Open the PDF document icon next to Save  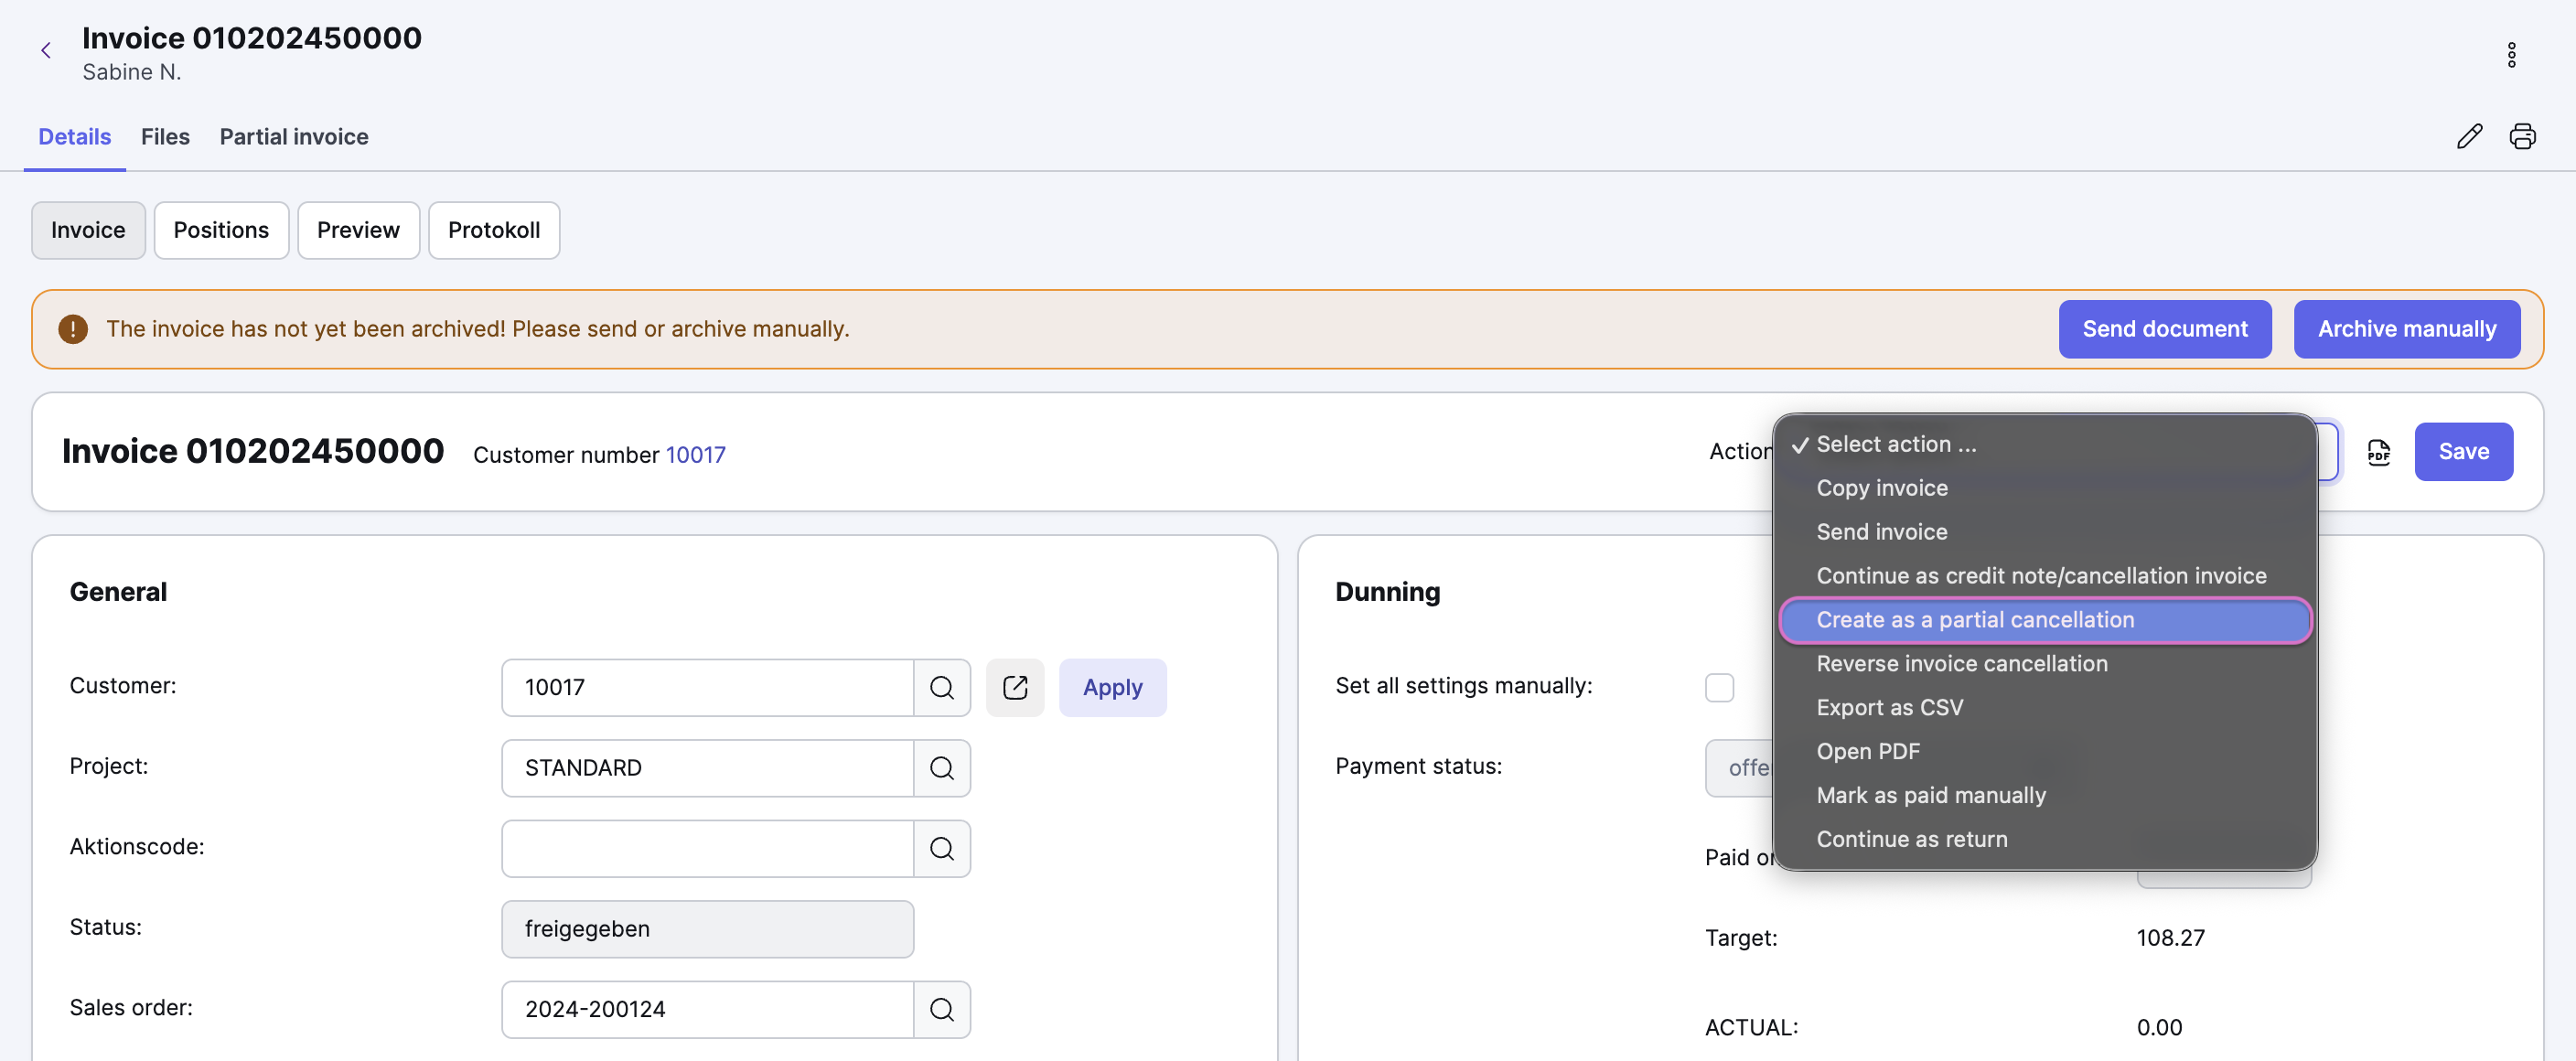pos(2378,452)
